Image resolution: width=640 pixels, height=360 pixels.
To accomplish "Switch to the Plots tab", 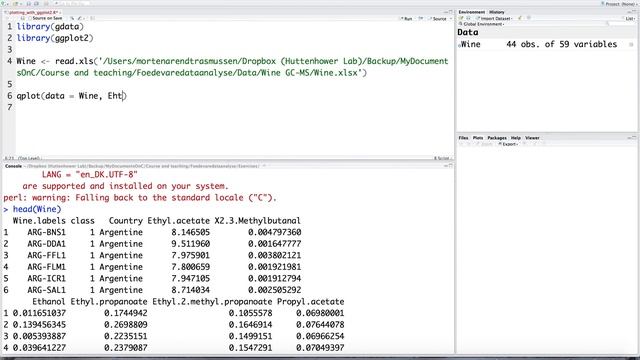I will pos(478,138).
